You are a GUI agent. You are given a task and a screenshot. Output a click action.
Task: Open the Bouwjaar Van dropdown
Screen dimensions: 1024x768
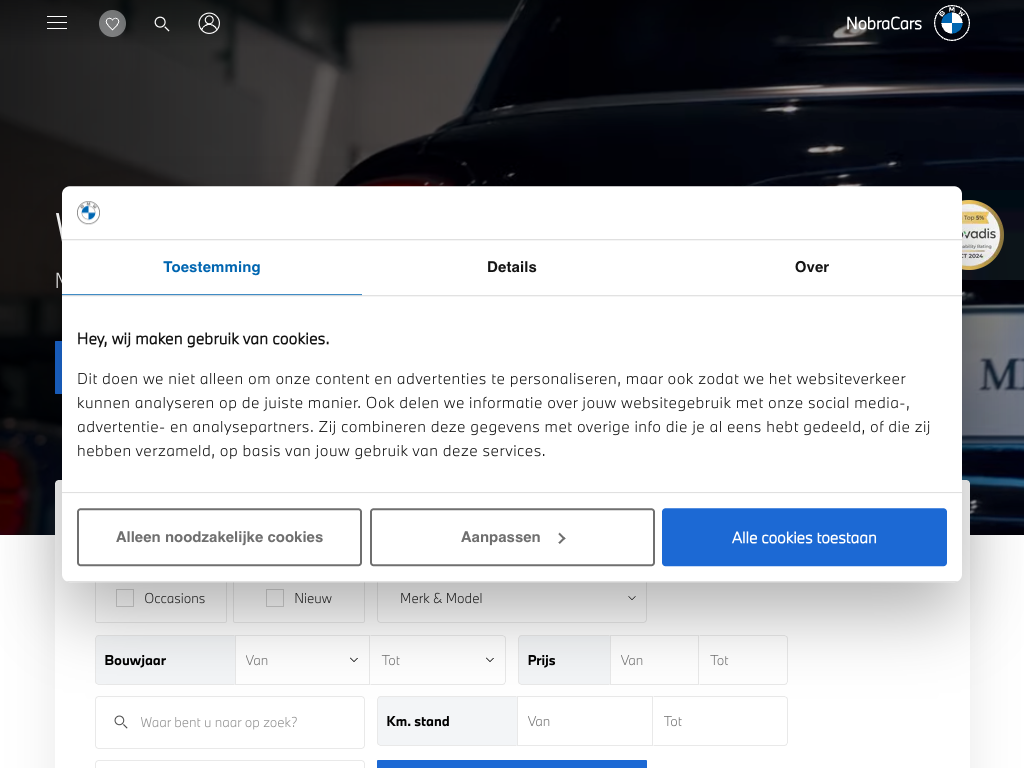tap(302, 660)
